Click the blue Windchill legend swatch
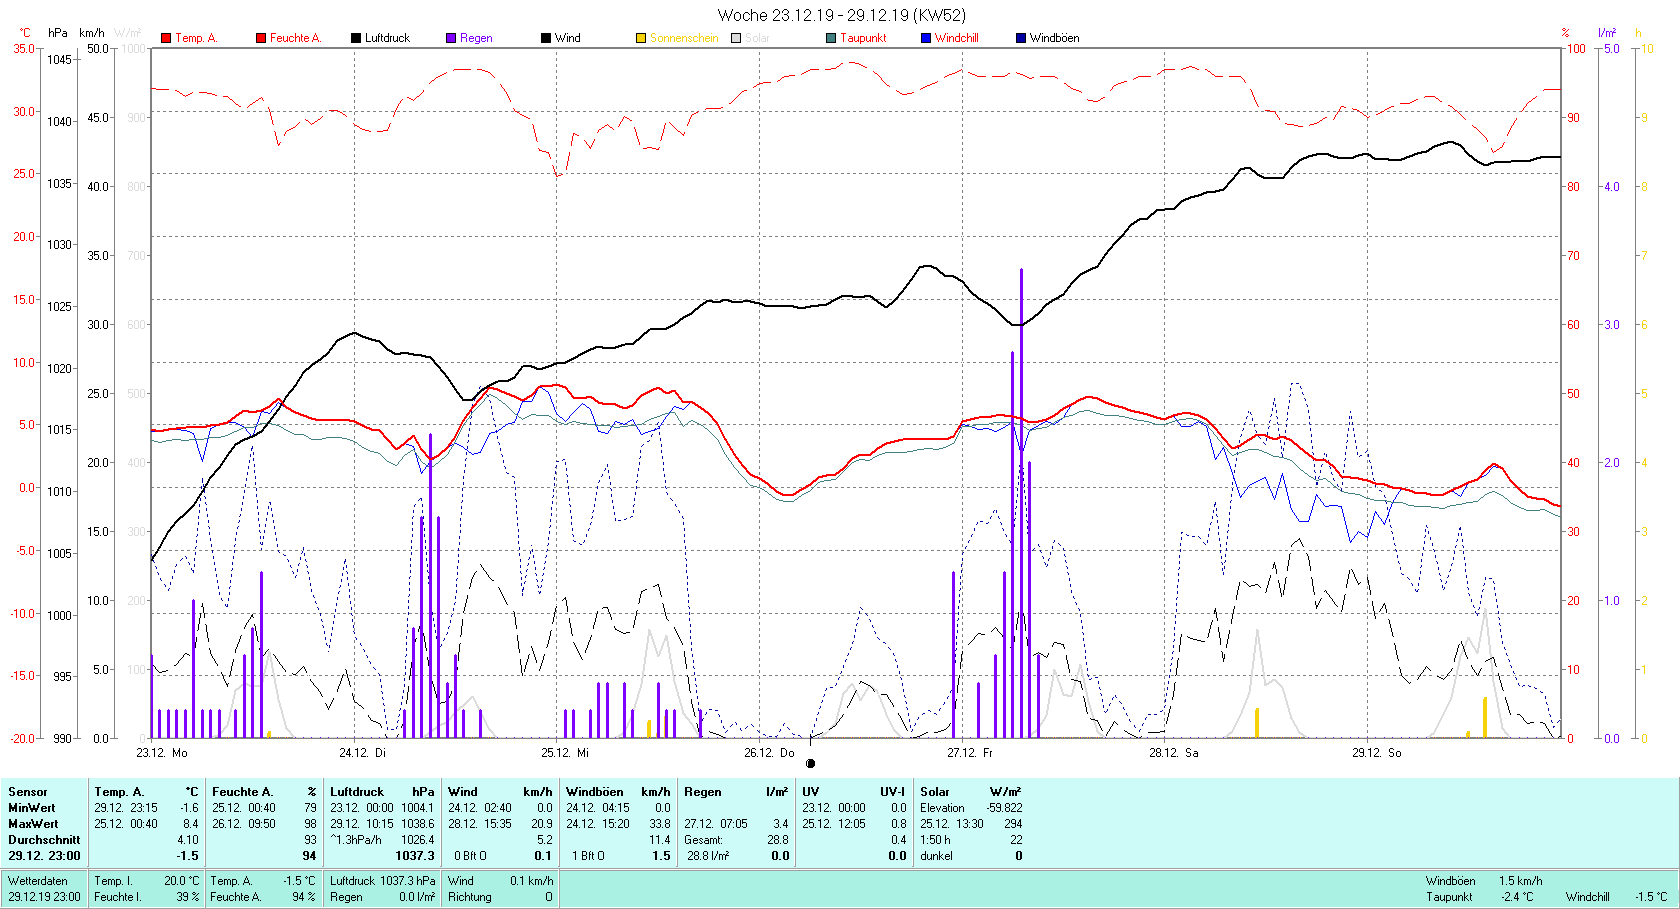Image resolution: width=1680 pixels, height=909 pixels. pyautogui.click(x=926, y=38)
